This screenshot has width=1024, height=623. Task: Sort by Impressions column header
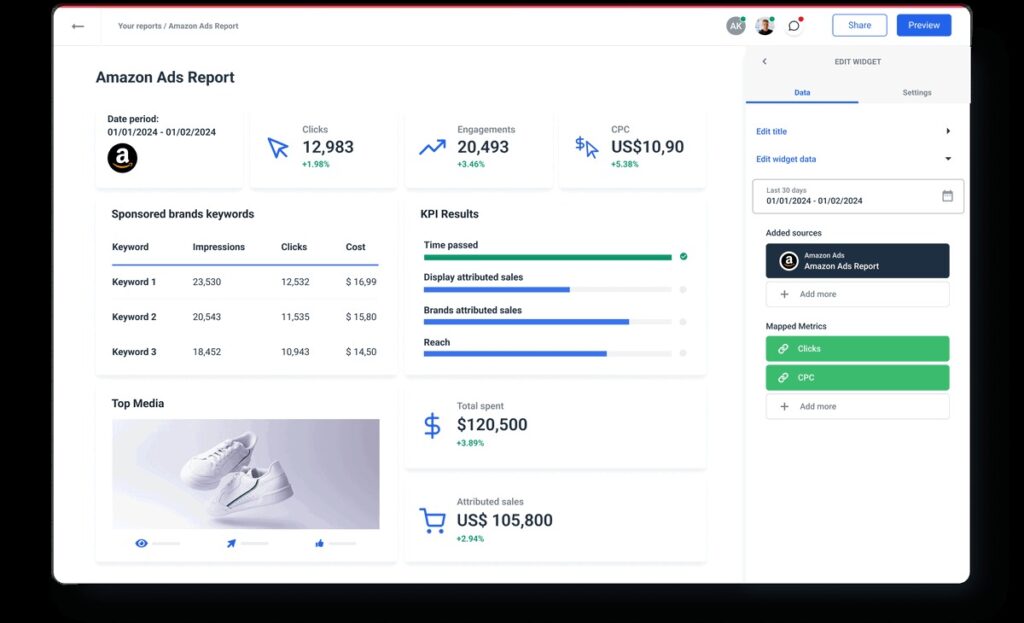coord(218,247)
